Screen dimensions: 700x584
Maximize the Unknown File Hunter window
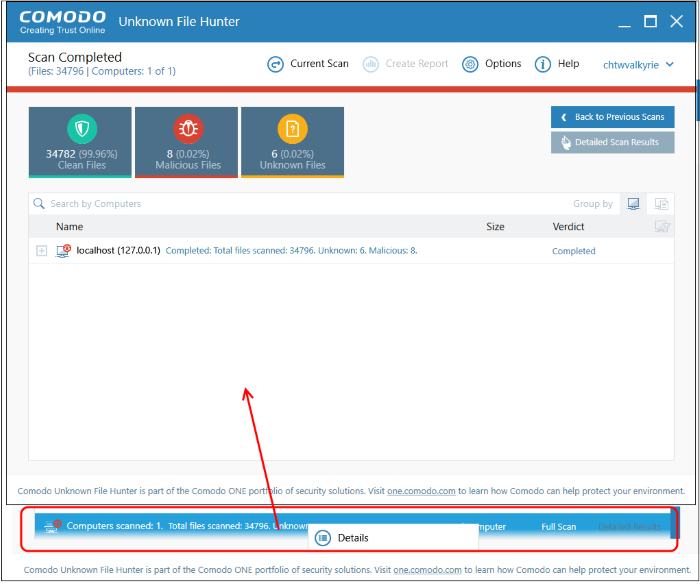point(650,21)
